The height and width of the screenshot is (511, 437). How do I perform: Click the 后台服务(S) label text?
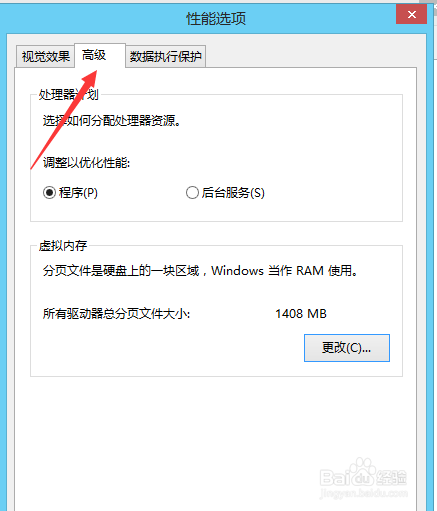tap(233, 193)
